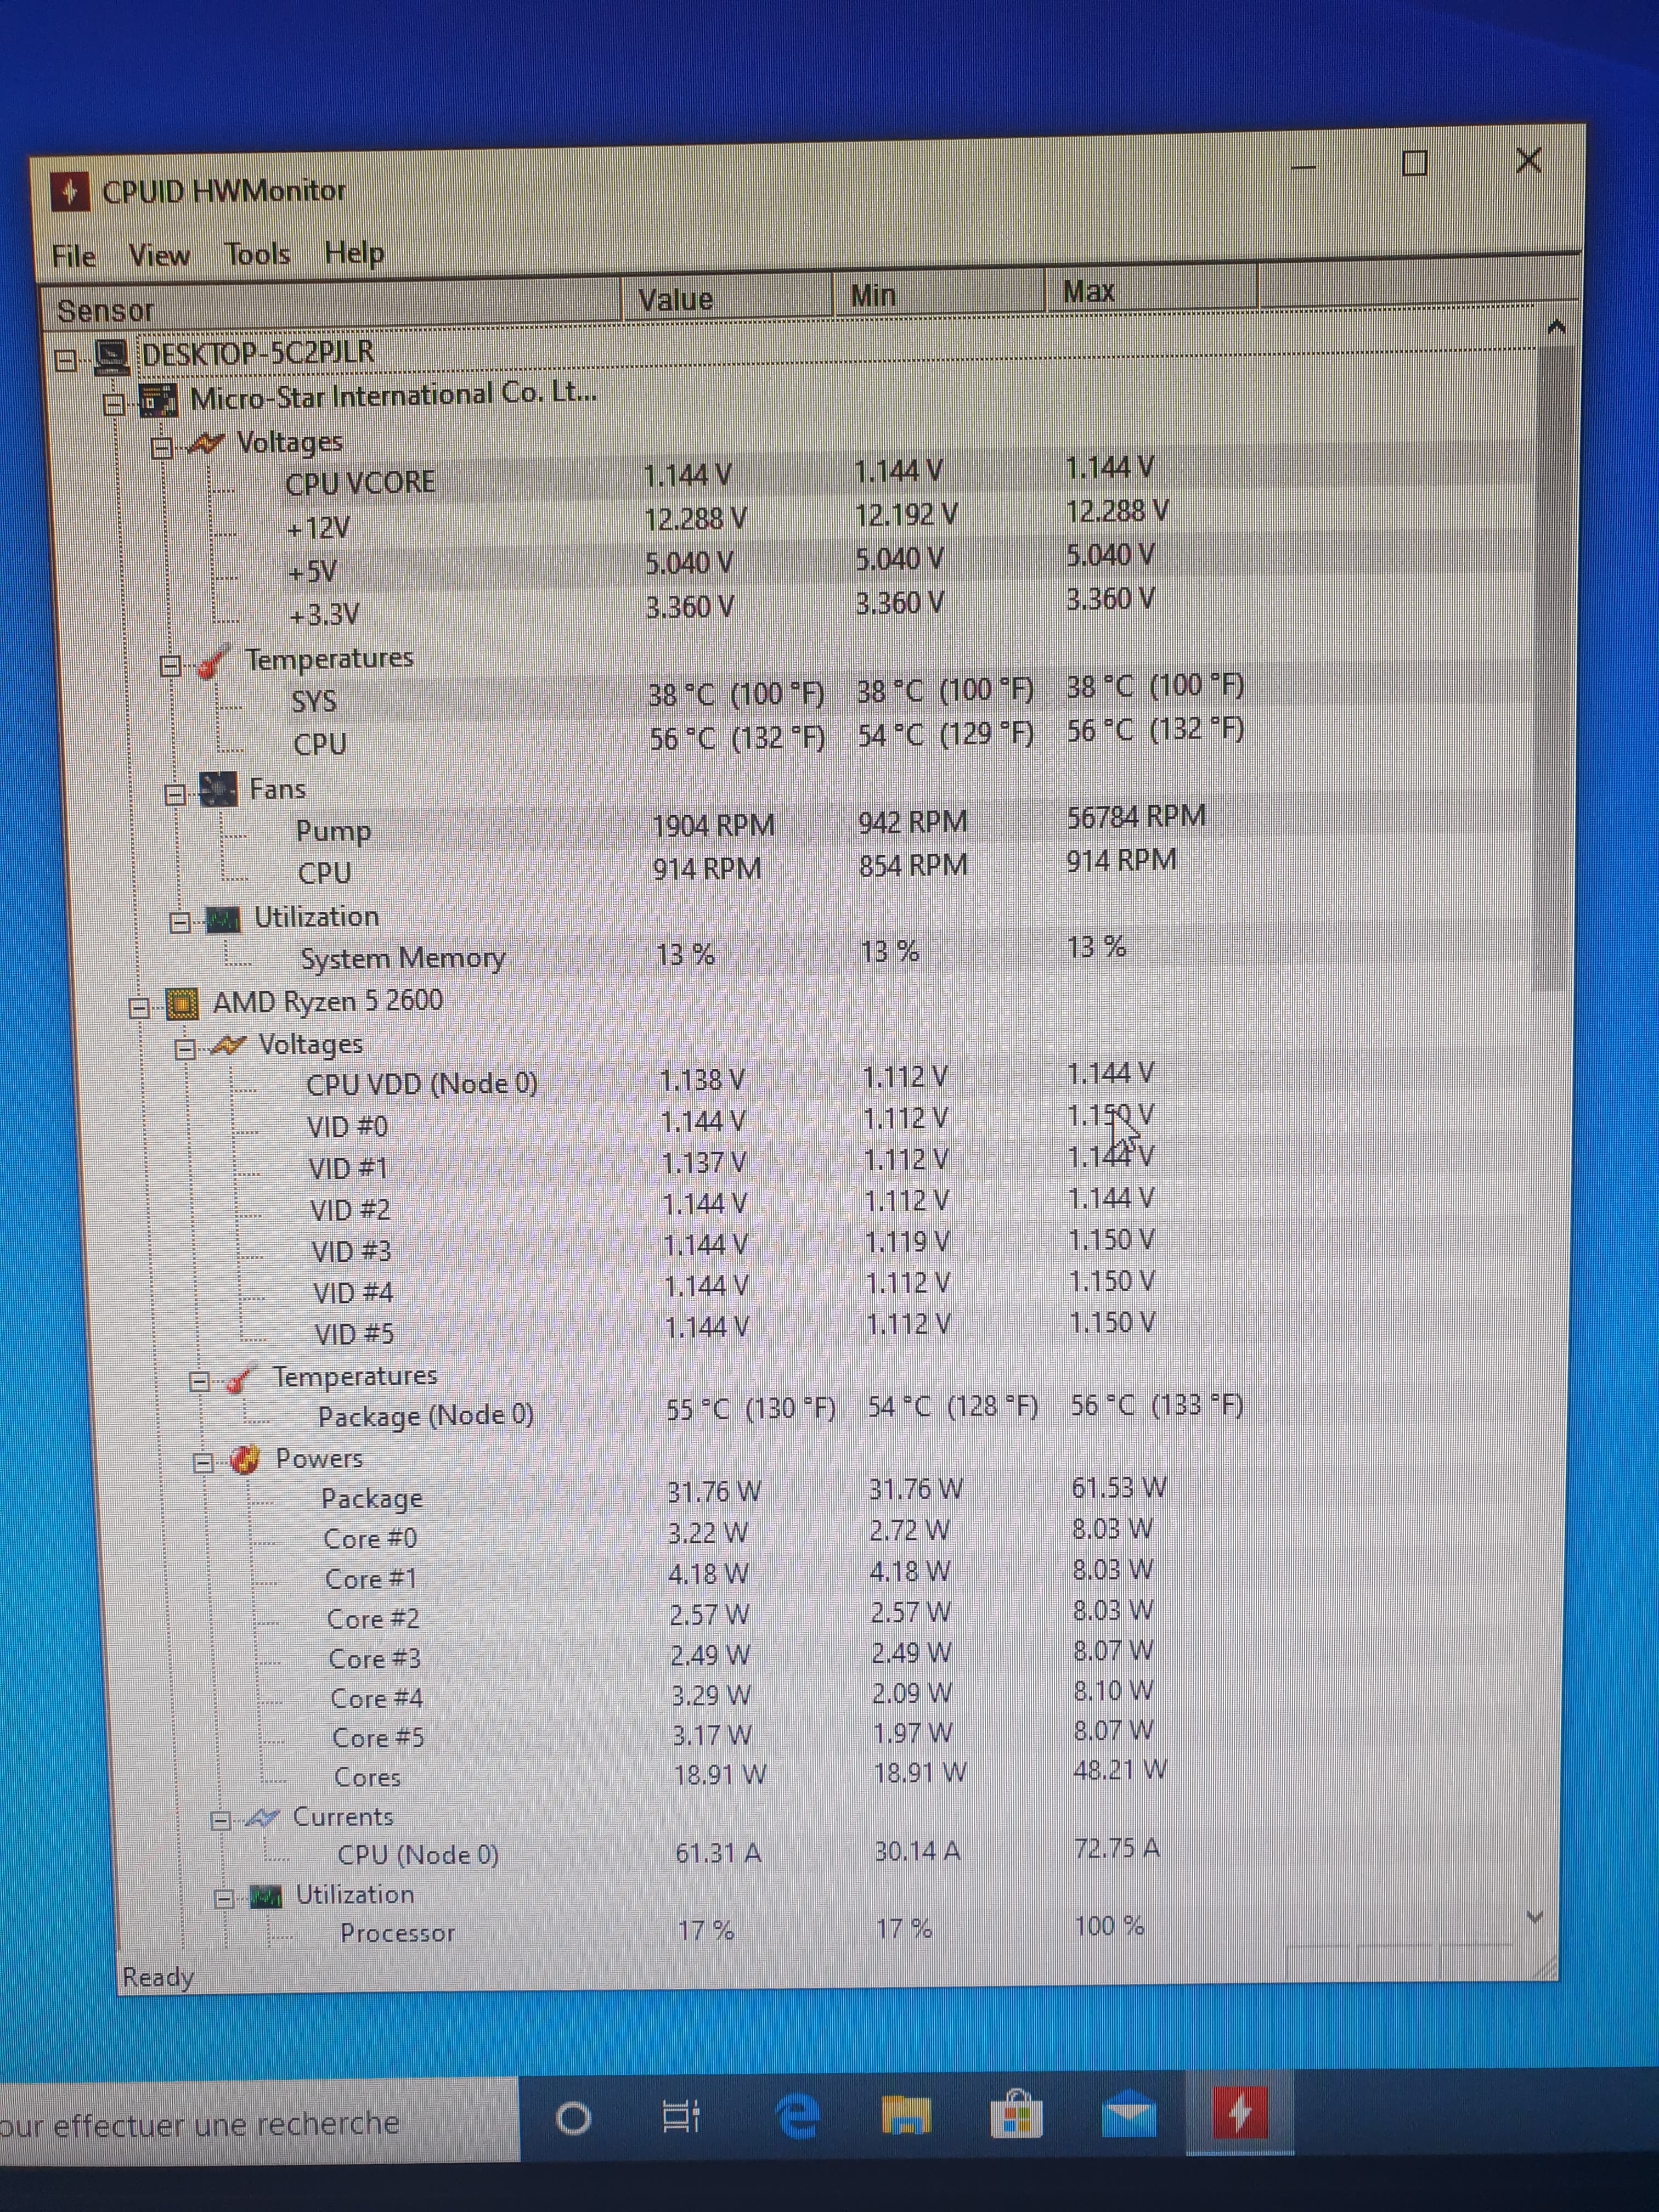Viewport: 1659px width, 2212px height.
Task: Click the Max column header
Action: pos(1150,290)
